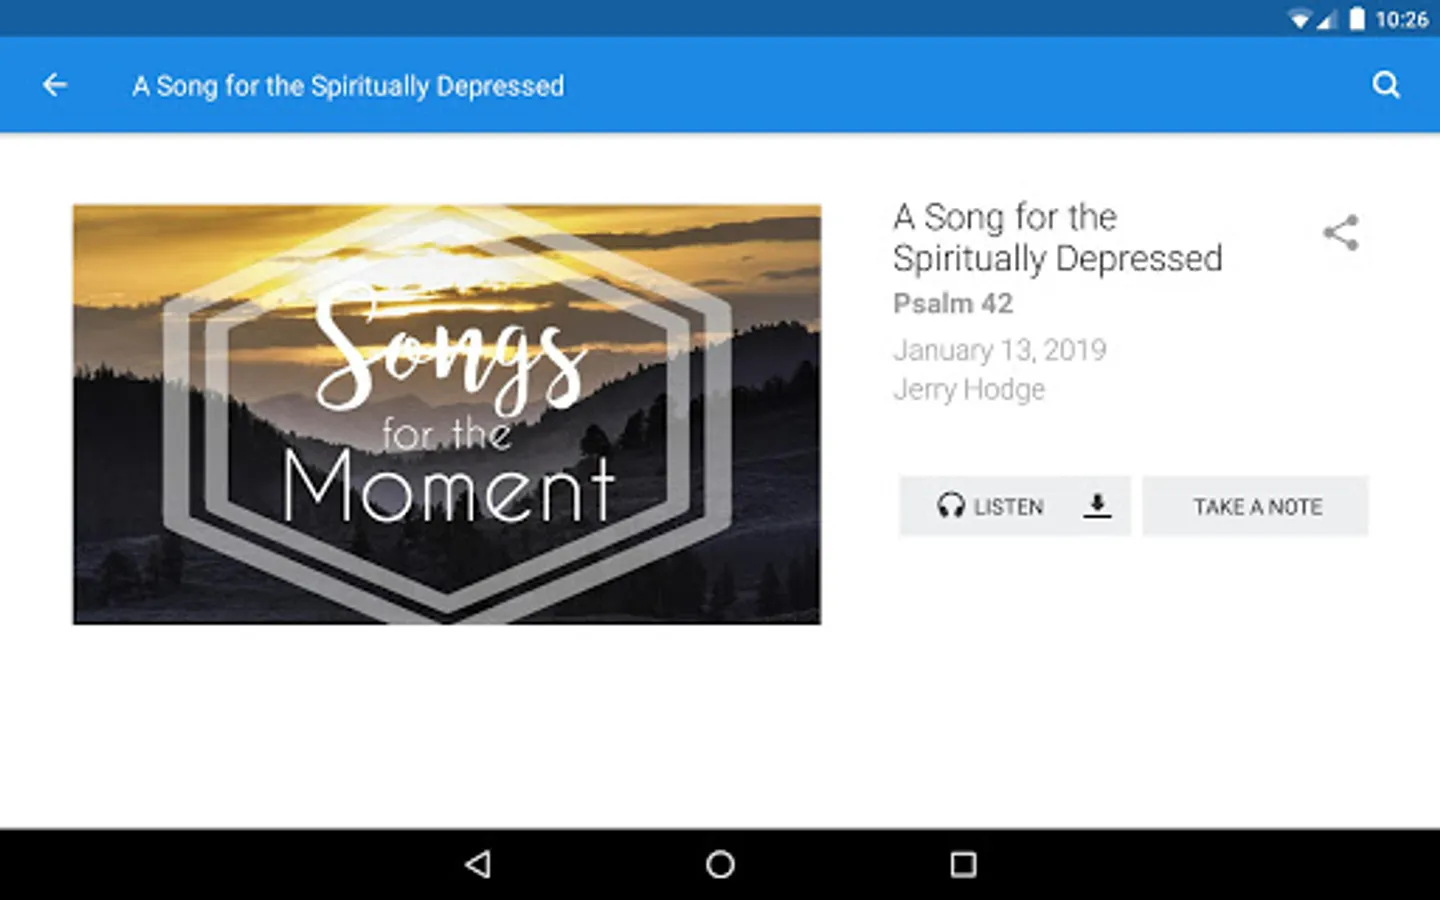
Task: Open the Take a Note button
Action: click(x=1256, y=506)
